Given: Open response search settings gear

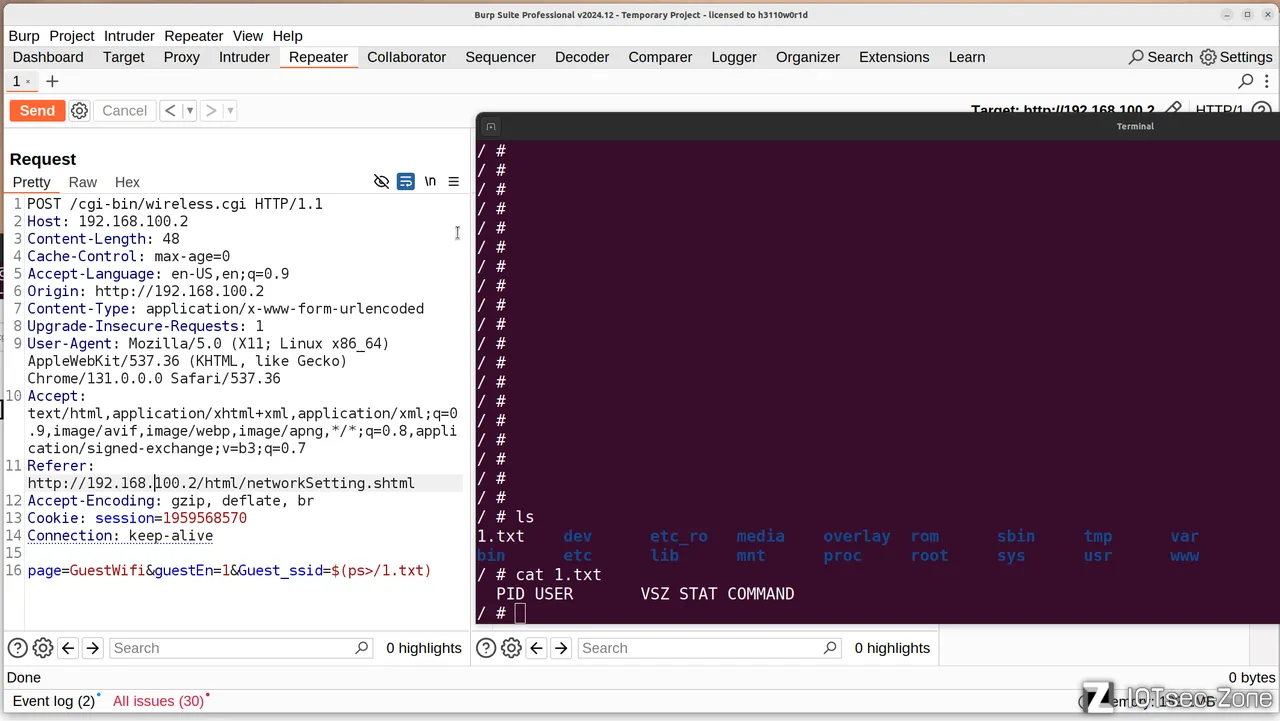Looking at the screenshot, I should click(x=511, y=648).
